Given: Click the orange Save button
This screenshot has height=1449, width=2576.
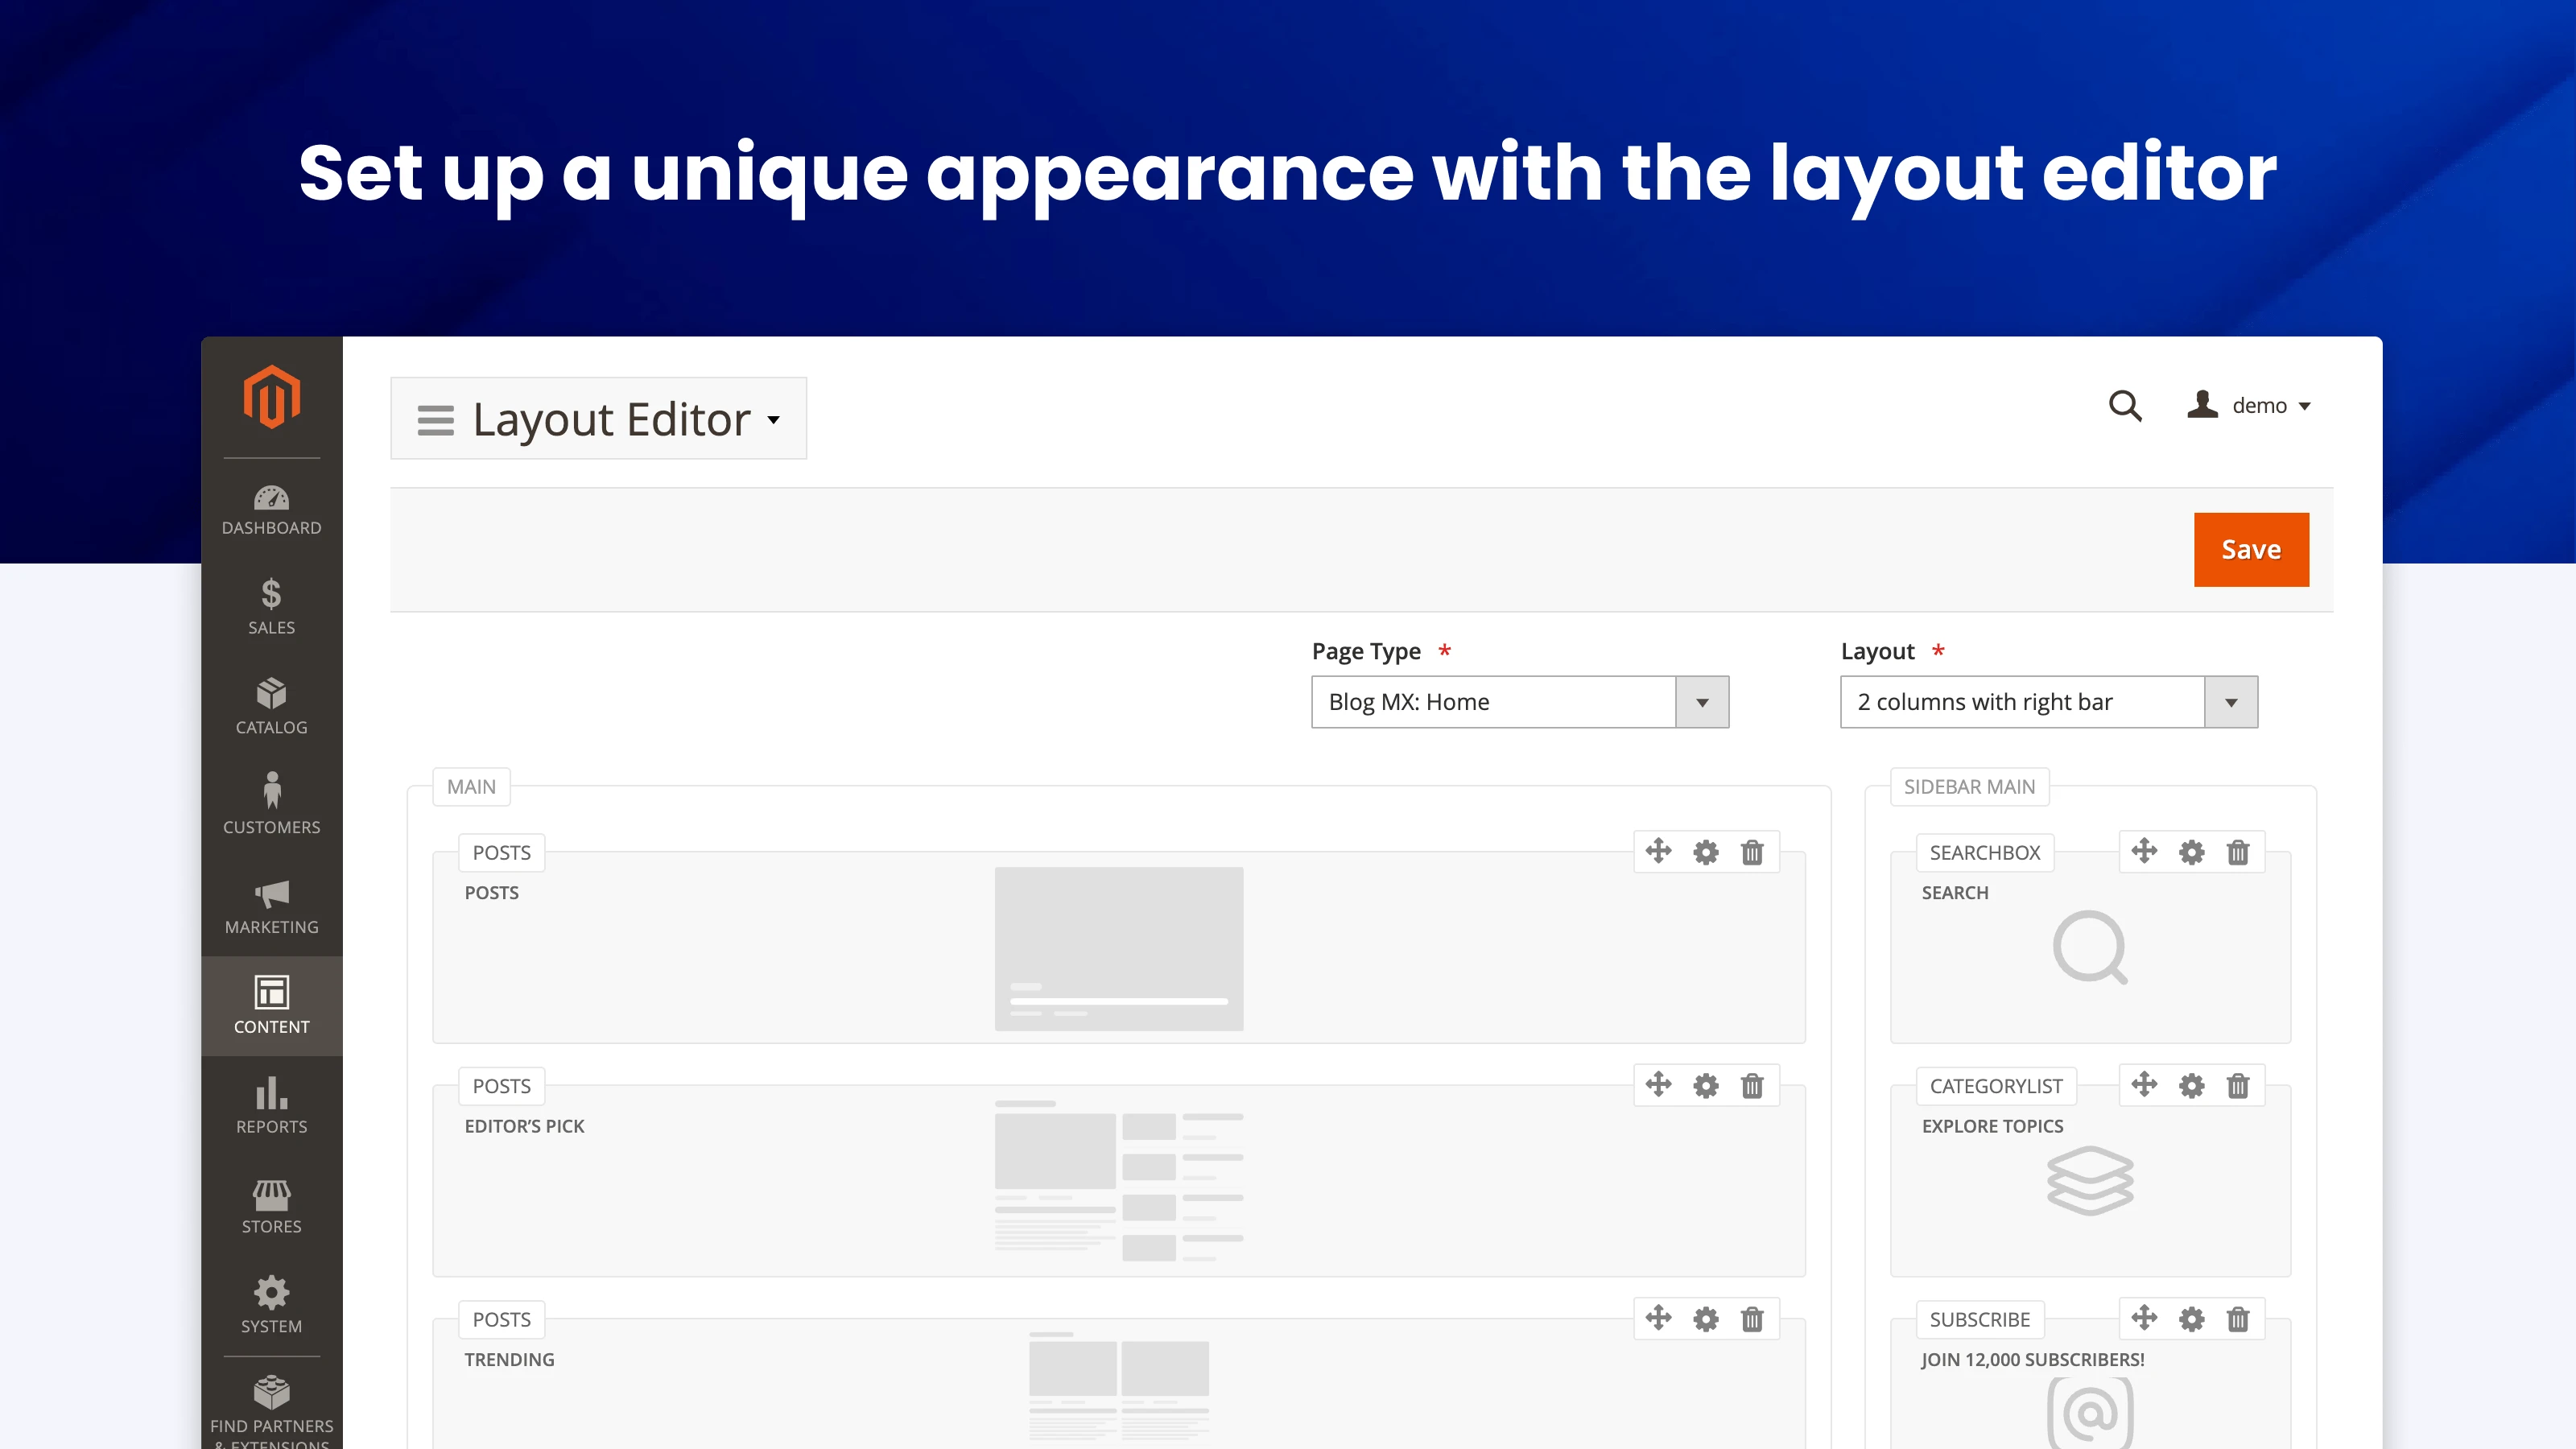Looking at the screenshot, I should pyautogui.click(x=2250, y=550).
